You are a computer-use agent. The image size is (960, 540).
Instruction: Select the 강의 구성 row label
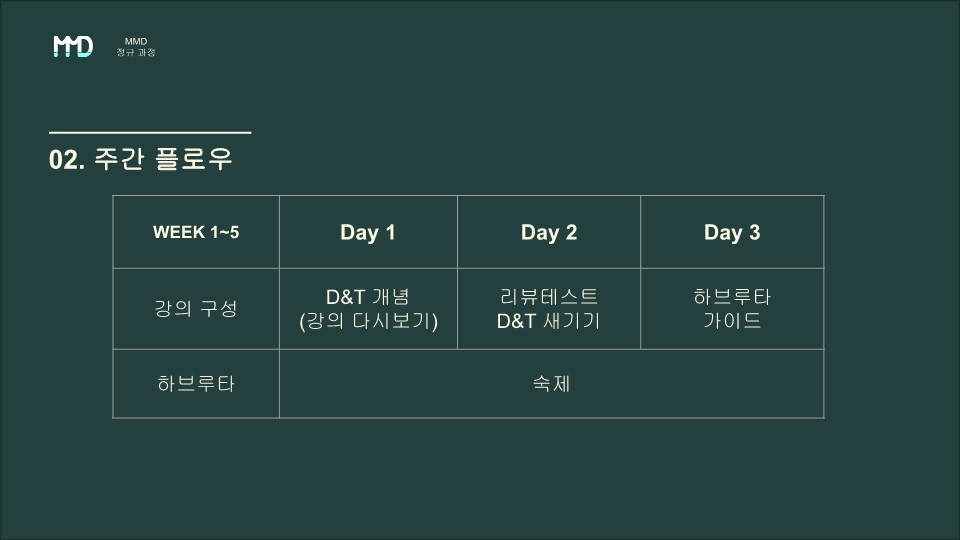point(196,308)
